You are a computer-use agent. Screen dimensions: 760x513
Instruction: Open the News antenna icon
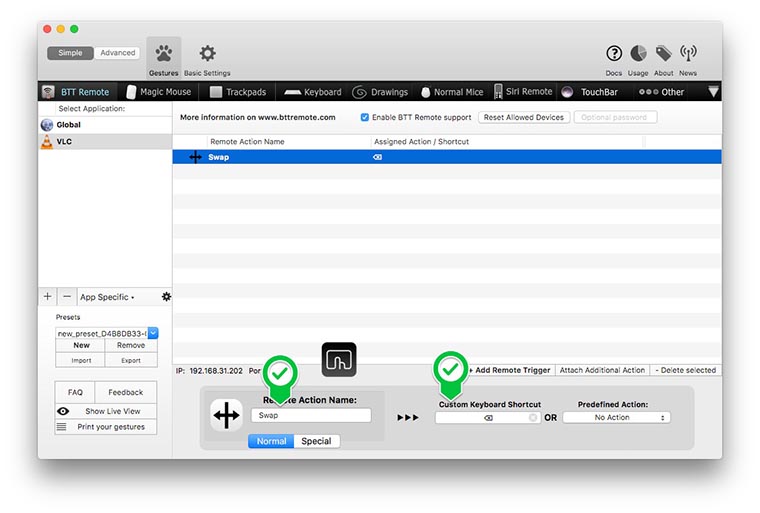click(x=688, y=53)
